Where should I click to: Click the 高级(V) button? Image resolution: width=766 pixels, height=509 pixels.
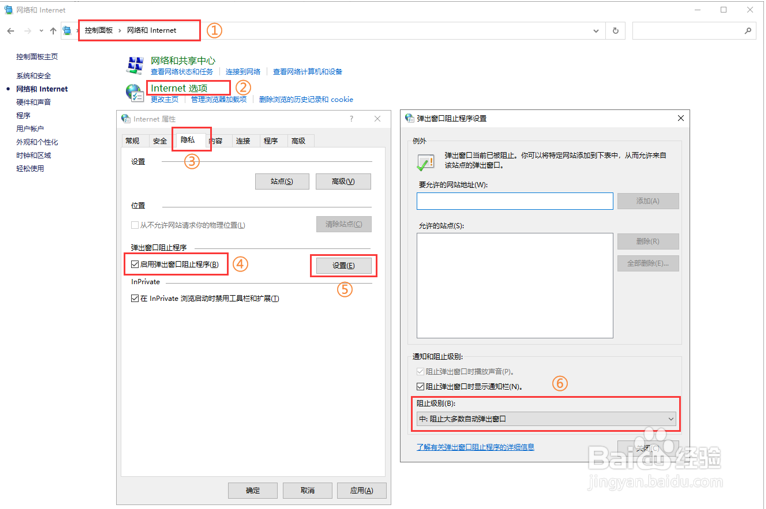pyautogui.click(x=343, y=181)
